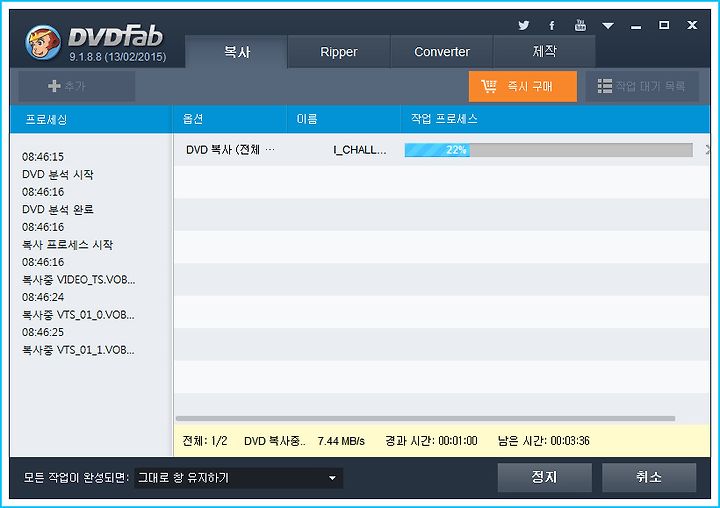Click log entry 복사중 VTS_01_0.VOB...

pyautogui.click(x=79, y=315)
